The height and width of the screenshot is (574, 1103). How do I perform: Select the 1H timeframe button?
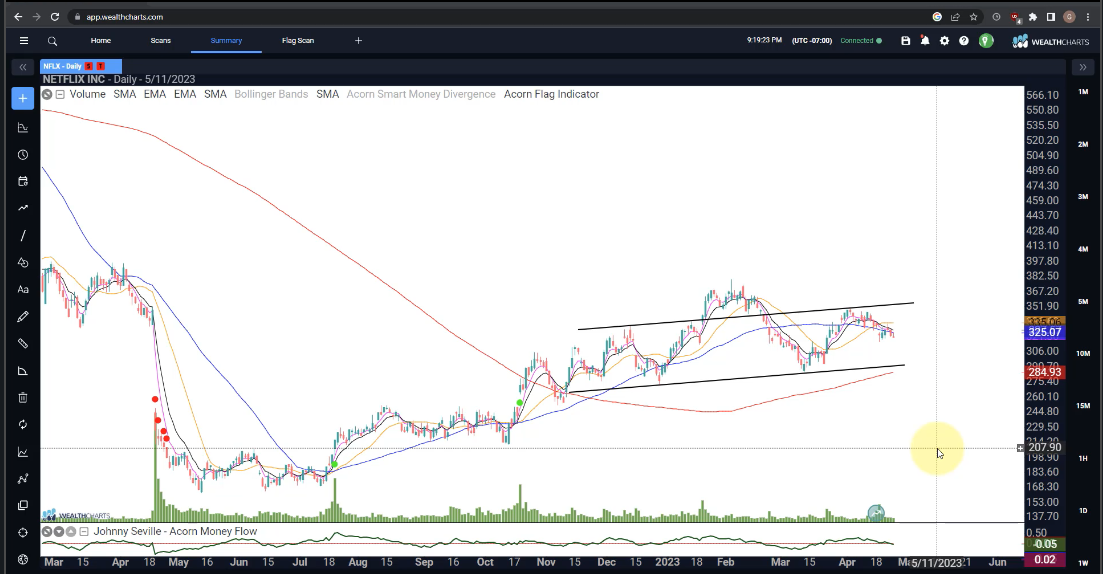click(1083, 459)
